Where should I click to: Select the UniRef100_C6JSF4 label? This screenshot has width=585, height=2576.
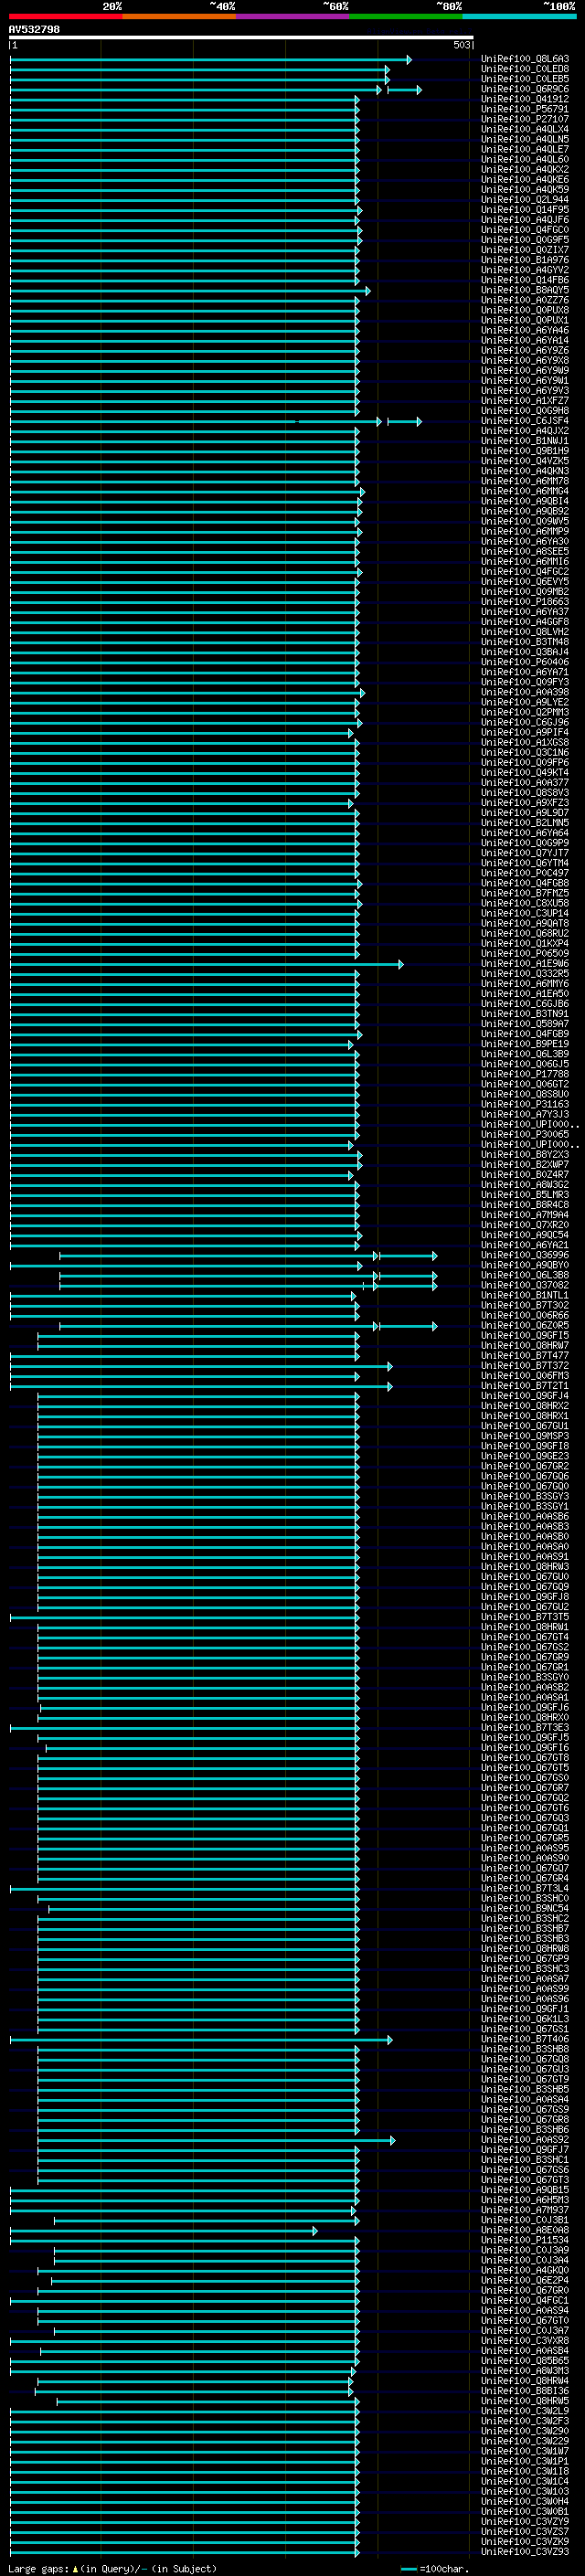point(525,421)
